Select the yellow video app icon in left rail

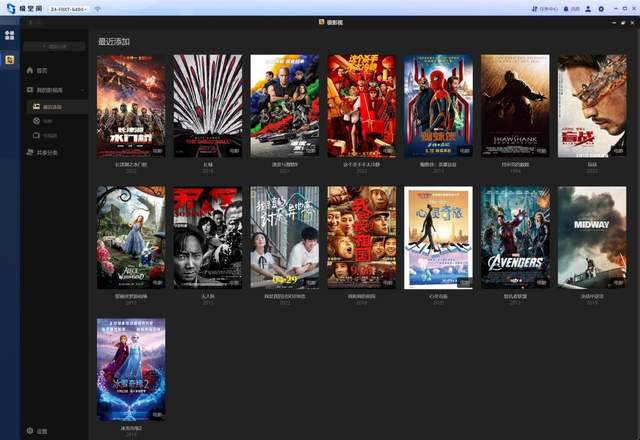tap(9, 60)
